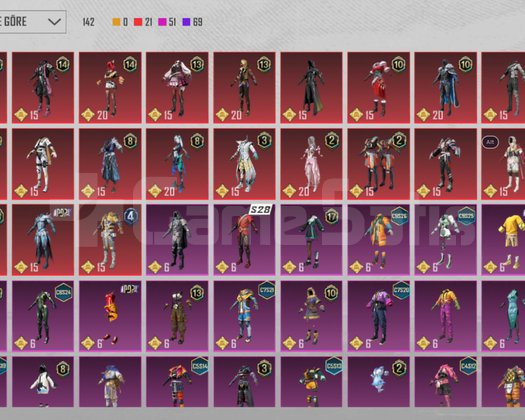Select the blue-haired white robe outfit

point(110,382)
